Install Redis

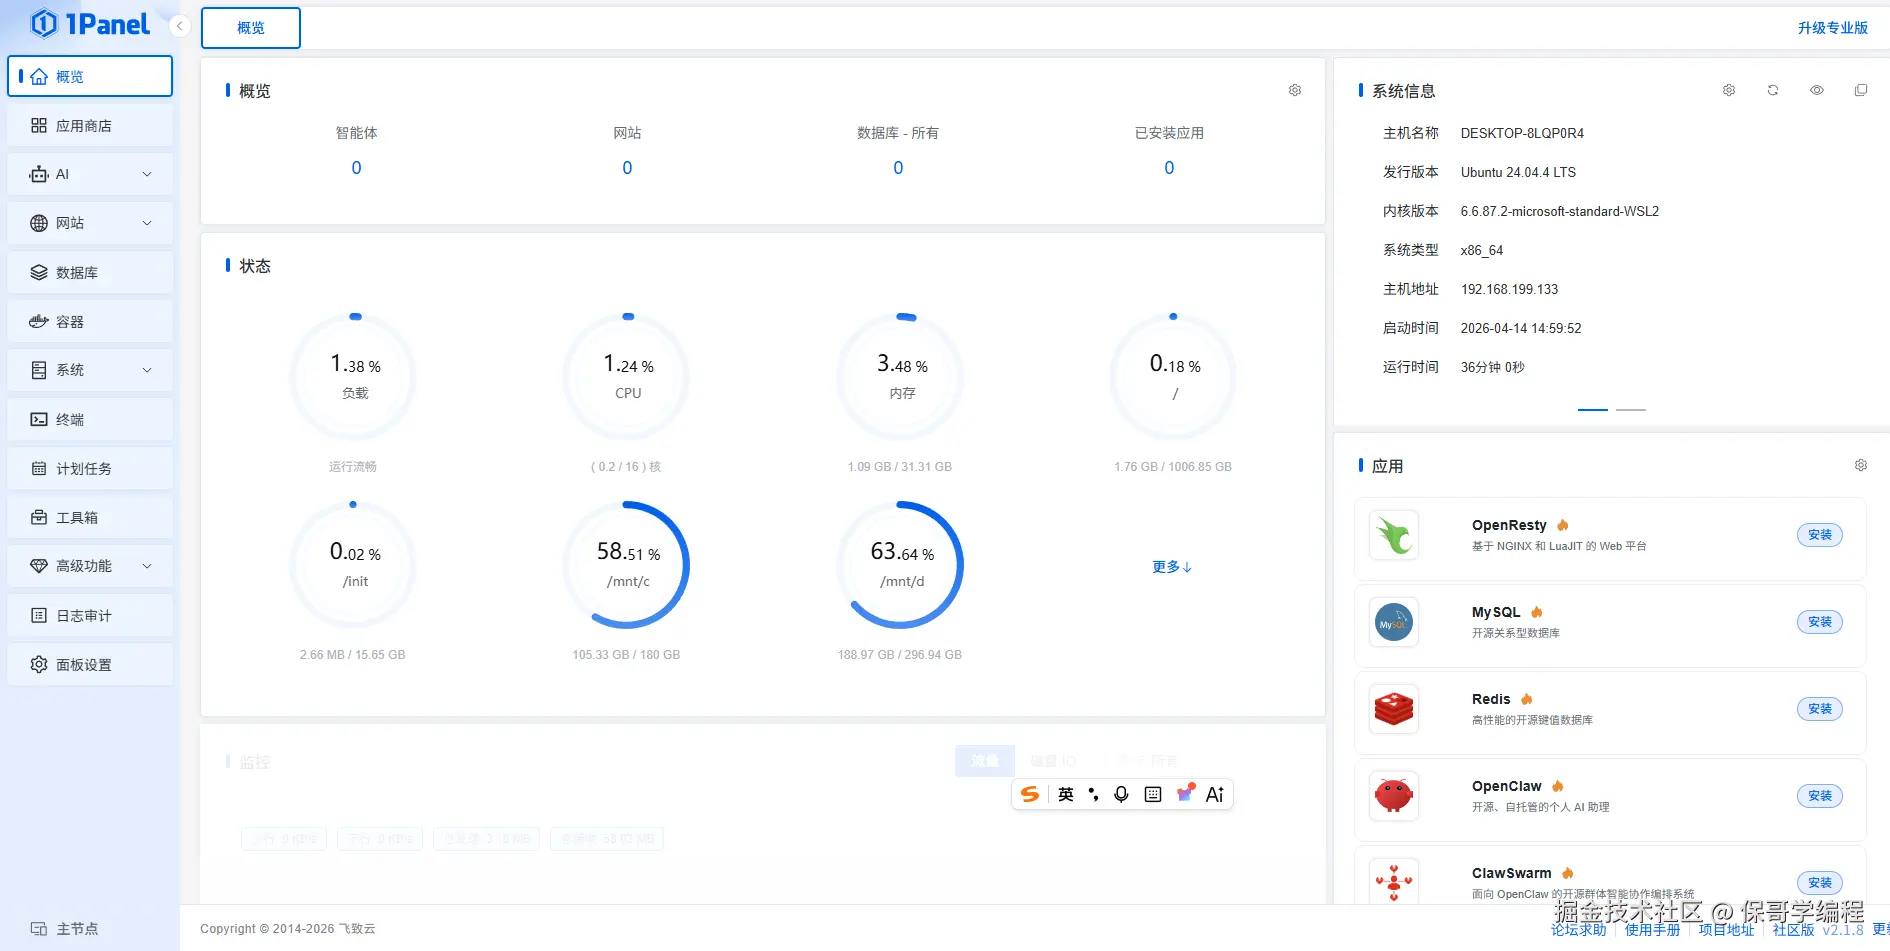[x=1820, y=709]
